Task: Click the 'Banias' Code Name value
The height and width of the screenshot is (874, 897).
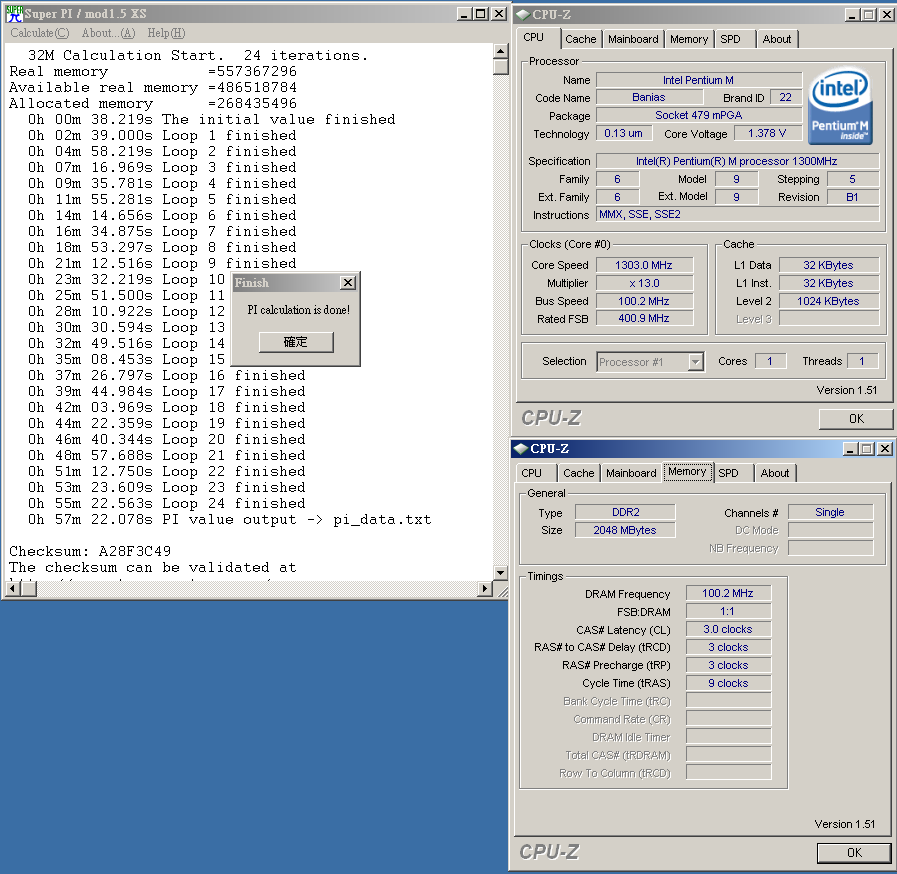Action: coord(649,97)
